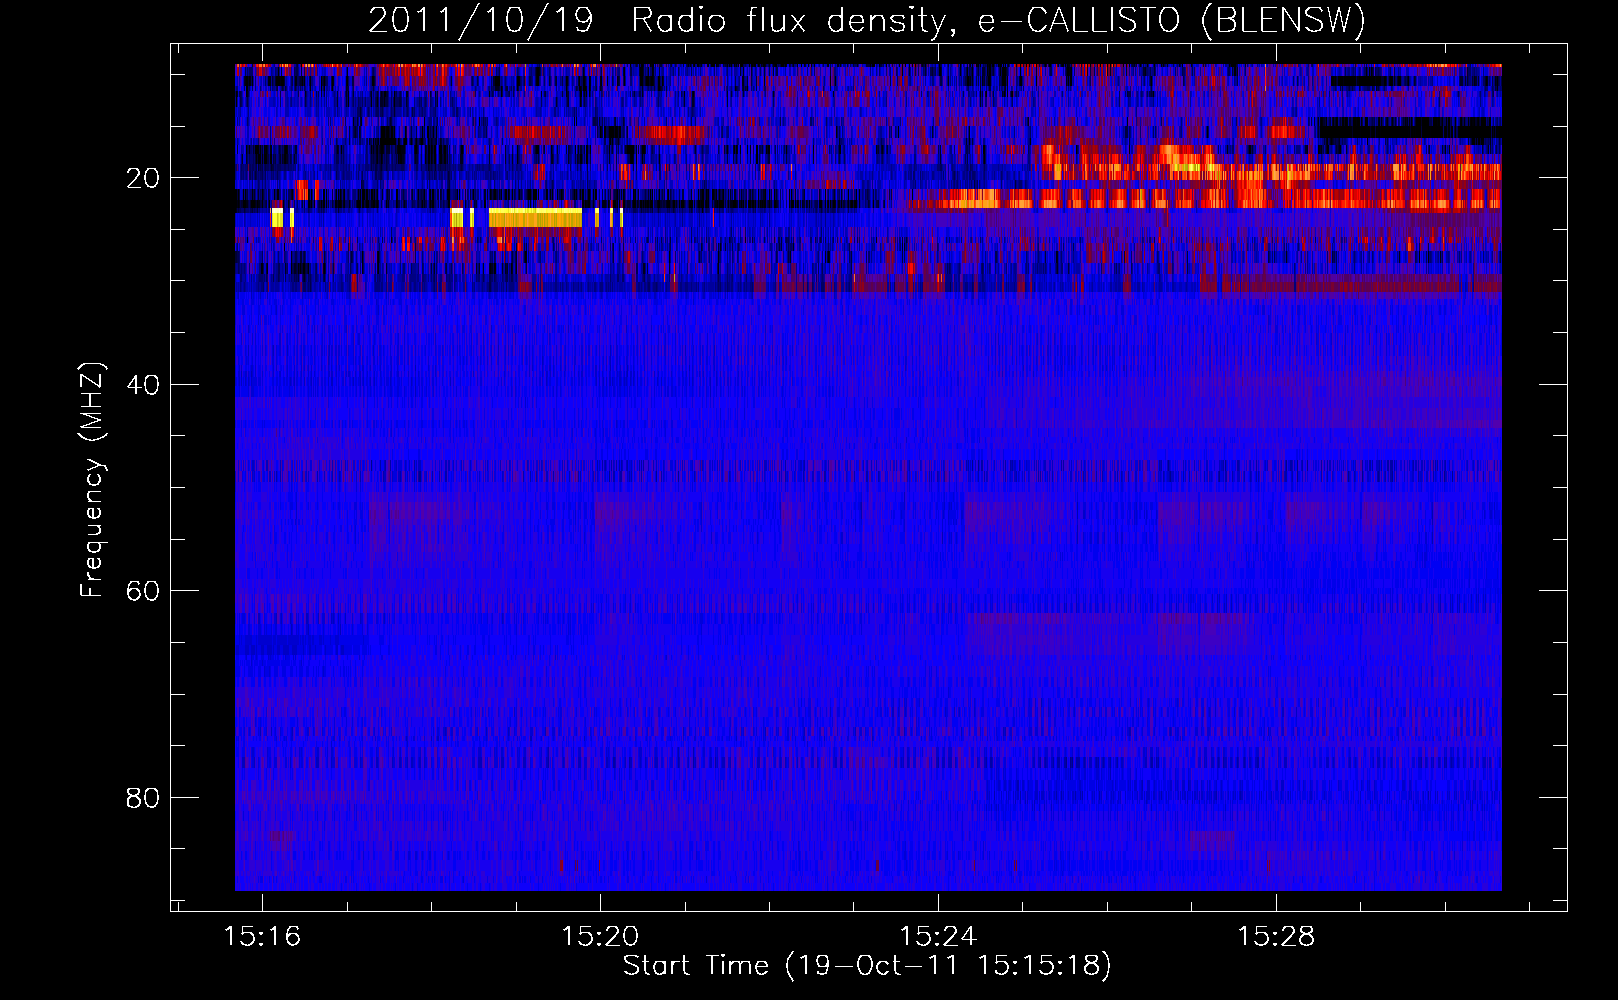Image resolution: width=1618 pixels, height=1000 pixels.
Task: Select the 15:16 time tick label
Action: (263, 936)
